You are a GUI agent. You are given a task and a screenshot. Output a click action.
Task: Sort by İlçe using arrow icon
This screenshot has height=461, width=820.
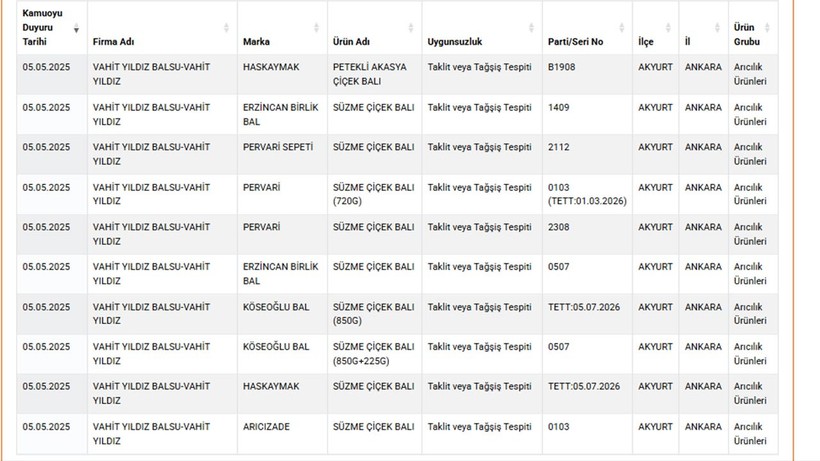tap(668, 28)
